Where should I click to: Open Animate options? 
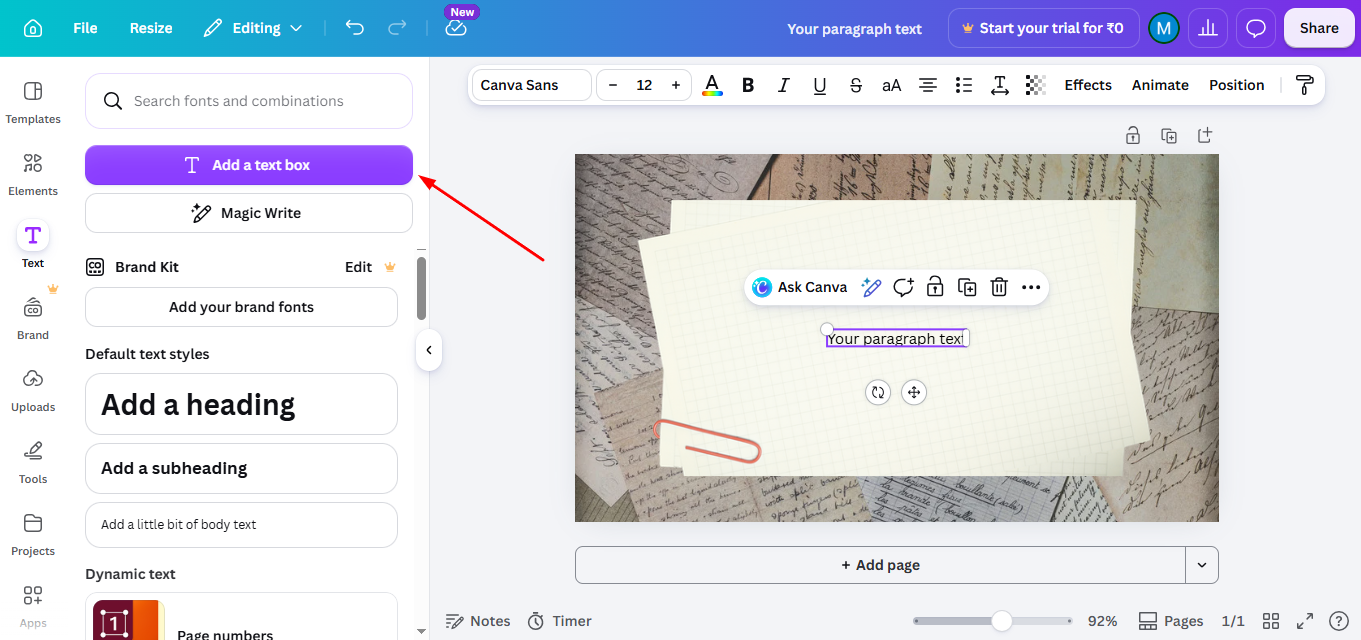click(x=1160, y=85)
